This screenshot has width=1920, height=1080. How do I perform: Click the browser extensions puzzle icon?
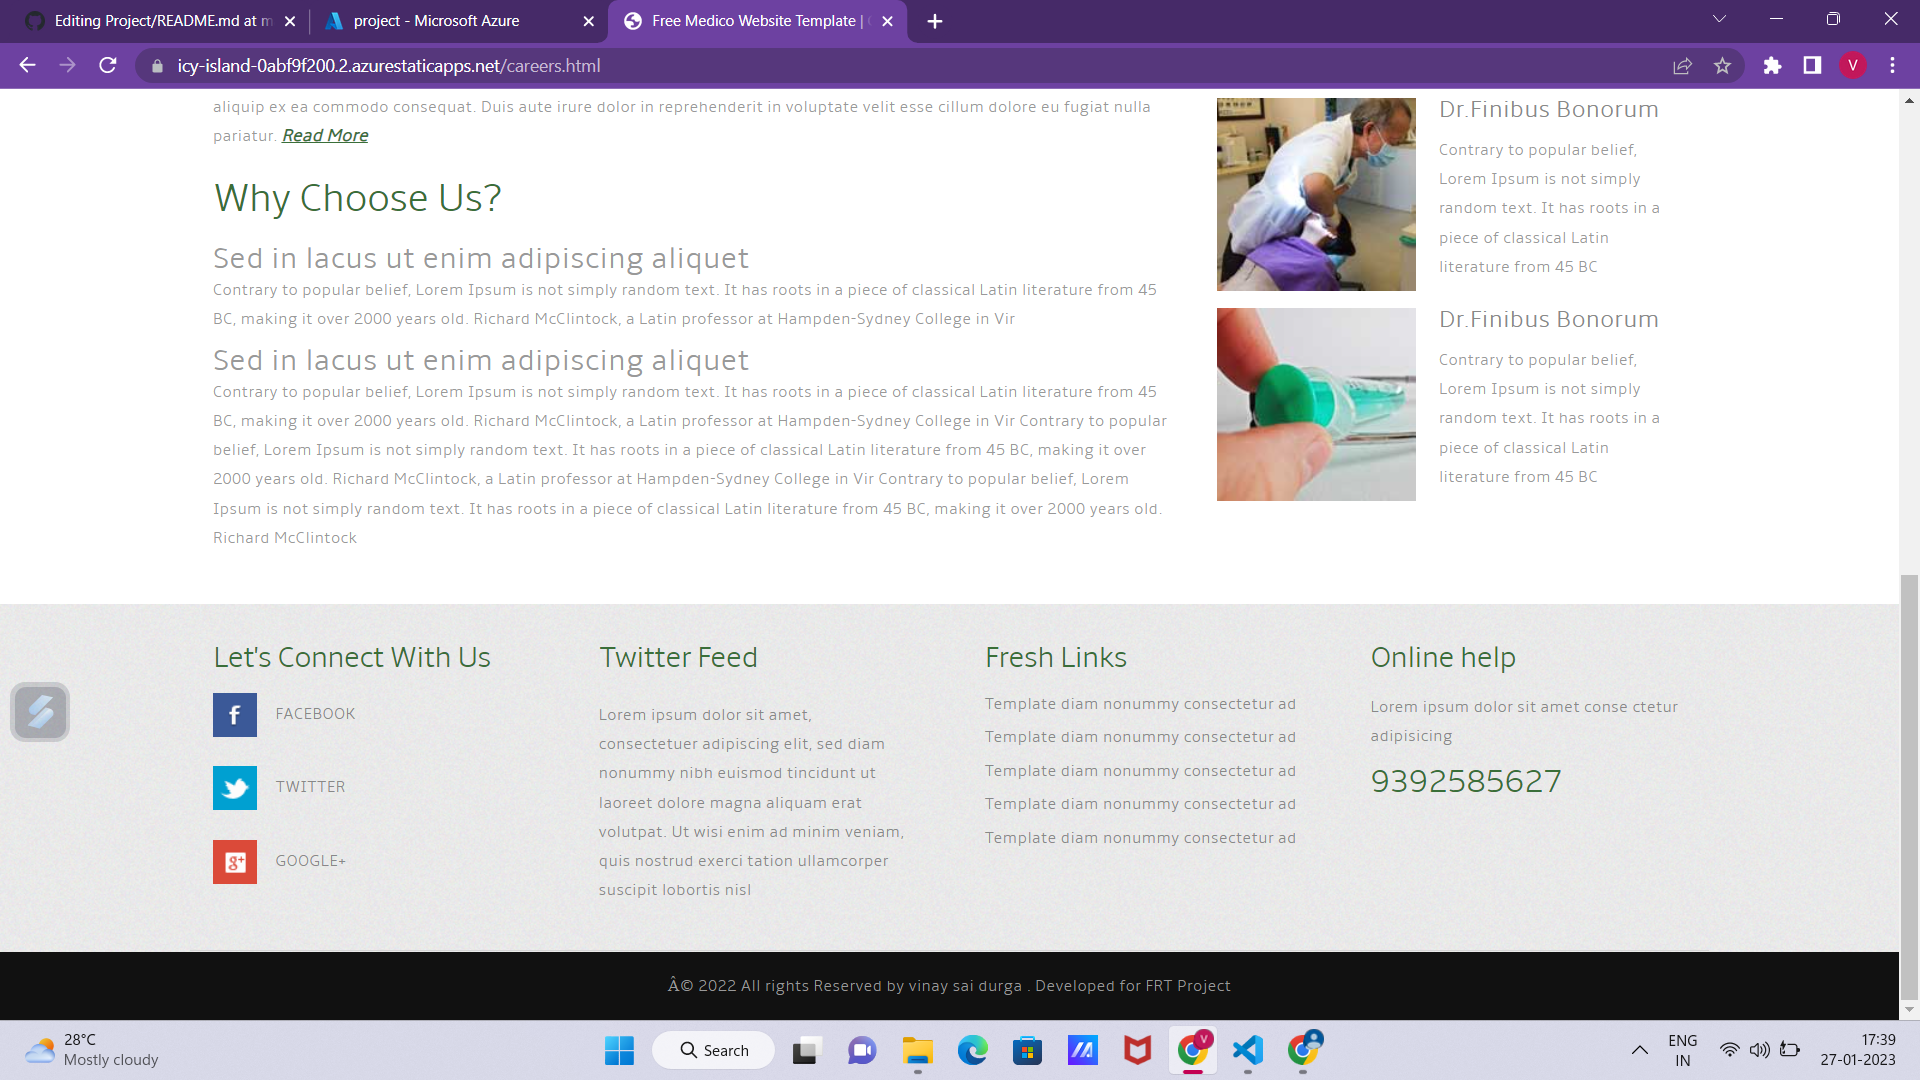(1773, 65)
